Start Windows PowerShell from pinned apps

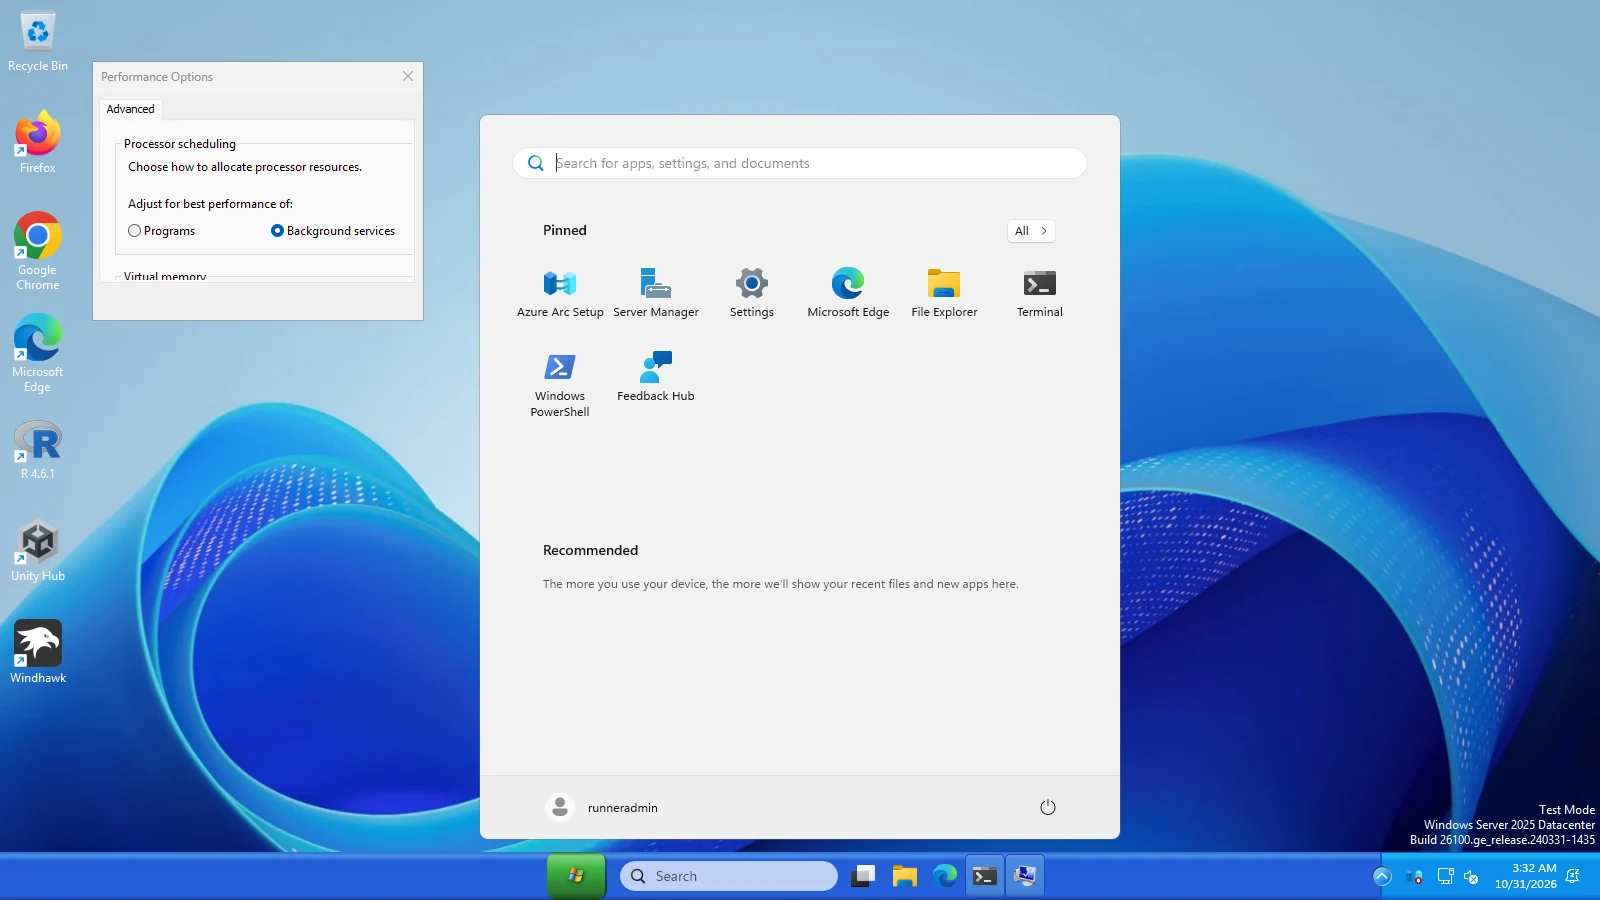(x=560, y=384)
